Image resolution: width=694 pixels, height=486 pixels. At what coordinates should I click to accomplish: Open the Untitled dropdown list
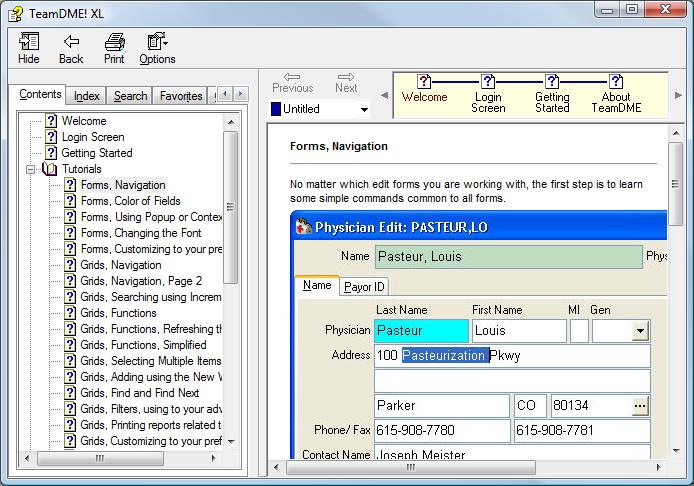pyautogui.click(x=364, y=109)
